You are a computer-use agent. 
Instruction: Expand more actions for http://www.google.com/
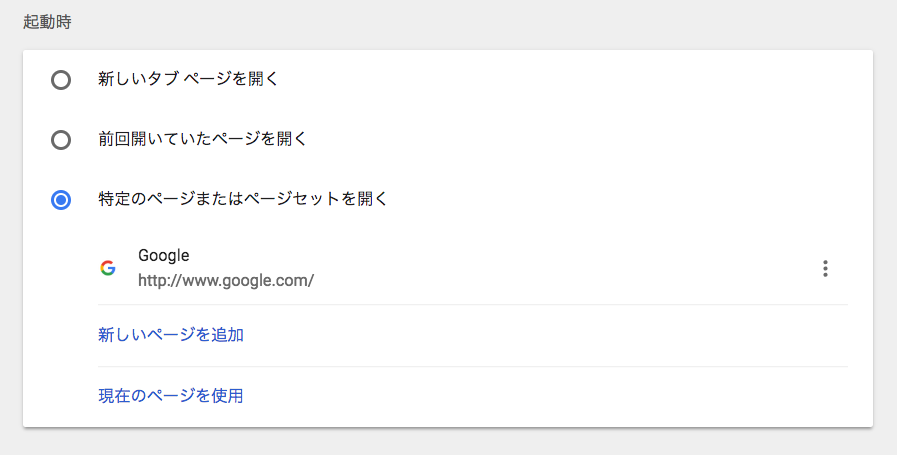coord(825,268)
